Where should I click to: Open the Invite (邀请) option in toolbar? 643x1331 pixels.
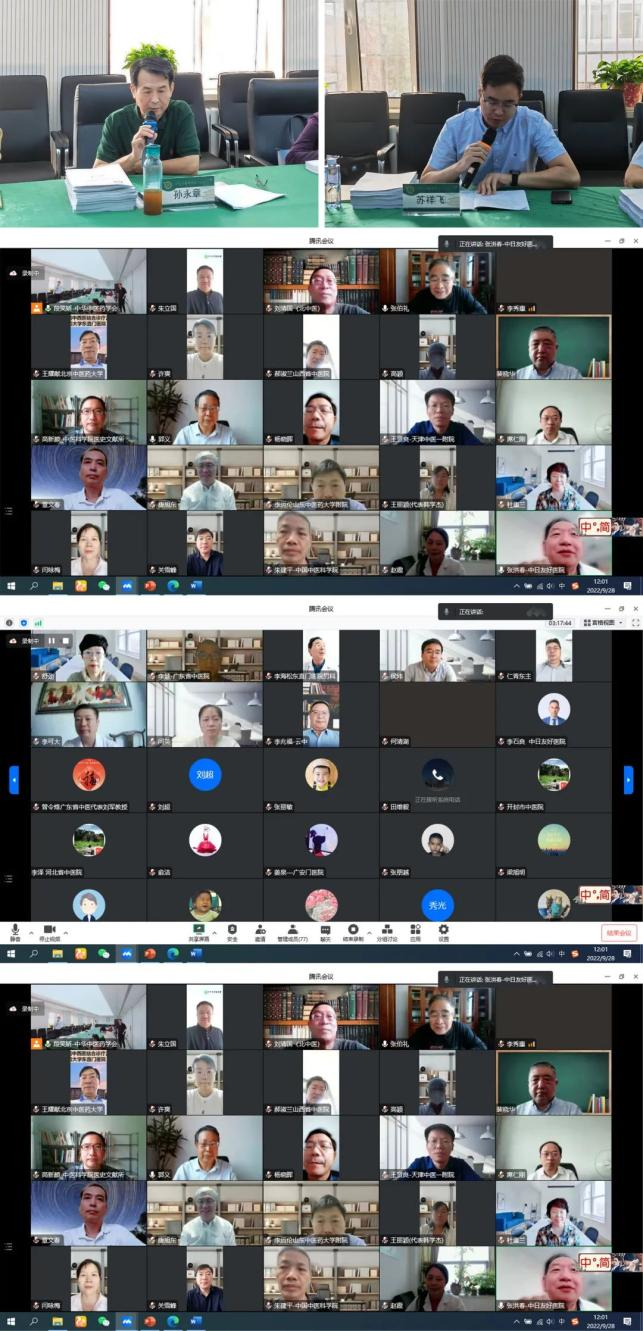click(260, 930)
